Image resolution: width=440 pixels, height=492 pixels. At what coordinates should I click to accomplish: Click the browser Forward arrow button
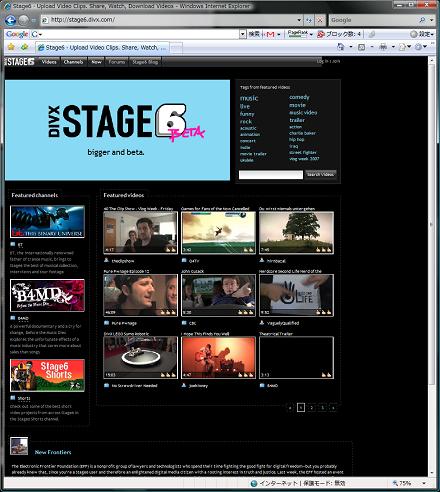(23, 20)
